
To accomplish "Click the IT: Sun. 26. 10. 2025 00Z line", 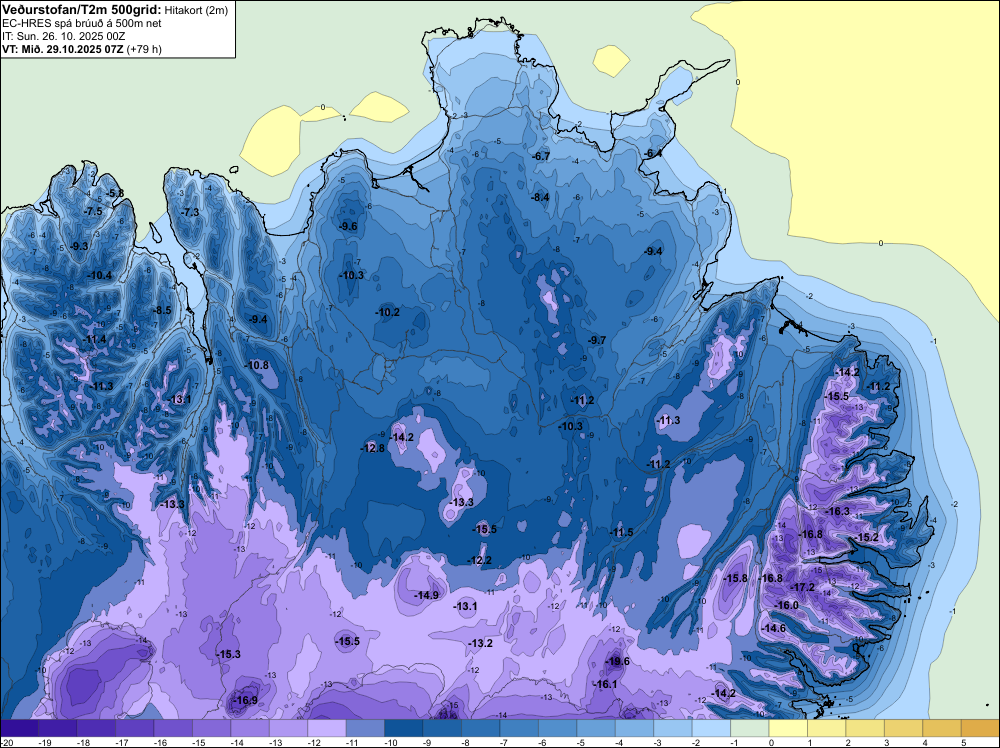I will (x=64, y=36).
